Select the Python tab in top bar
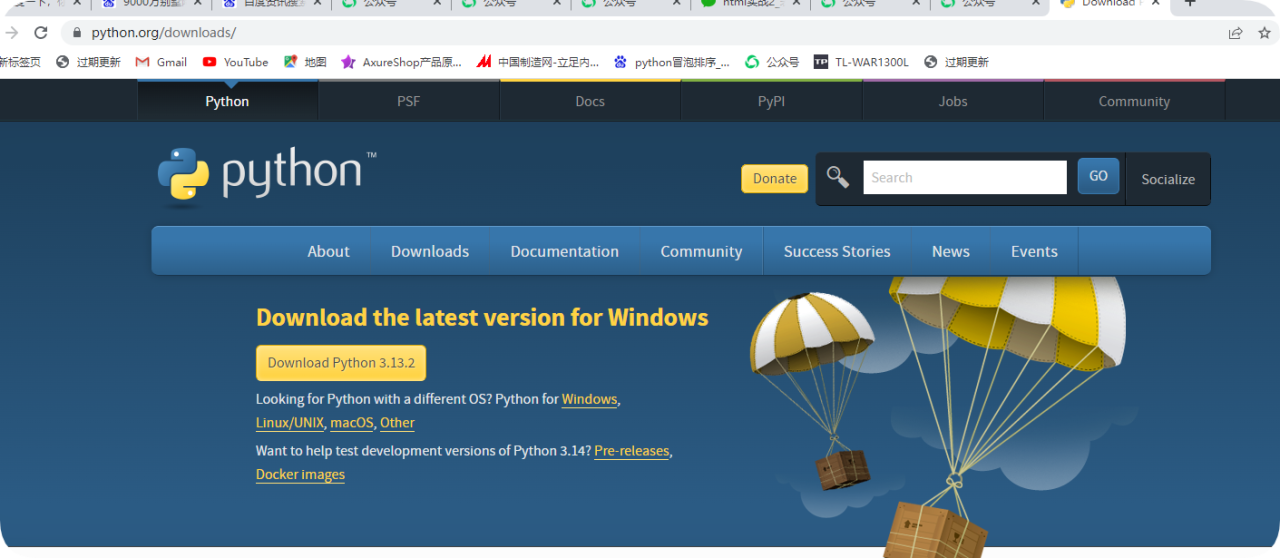This screenshot has width=1280, height=558. [227, 101]
